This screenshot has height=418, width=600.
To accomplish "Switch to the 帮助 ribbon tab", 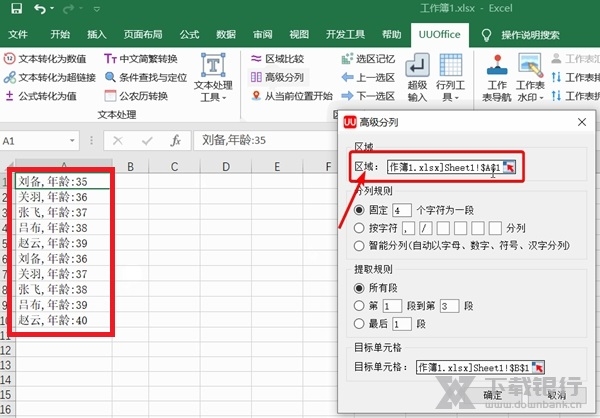I will [x=391, y=35].
